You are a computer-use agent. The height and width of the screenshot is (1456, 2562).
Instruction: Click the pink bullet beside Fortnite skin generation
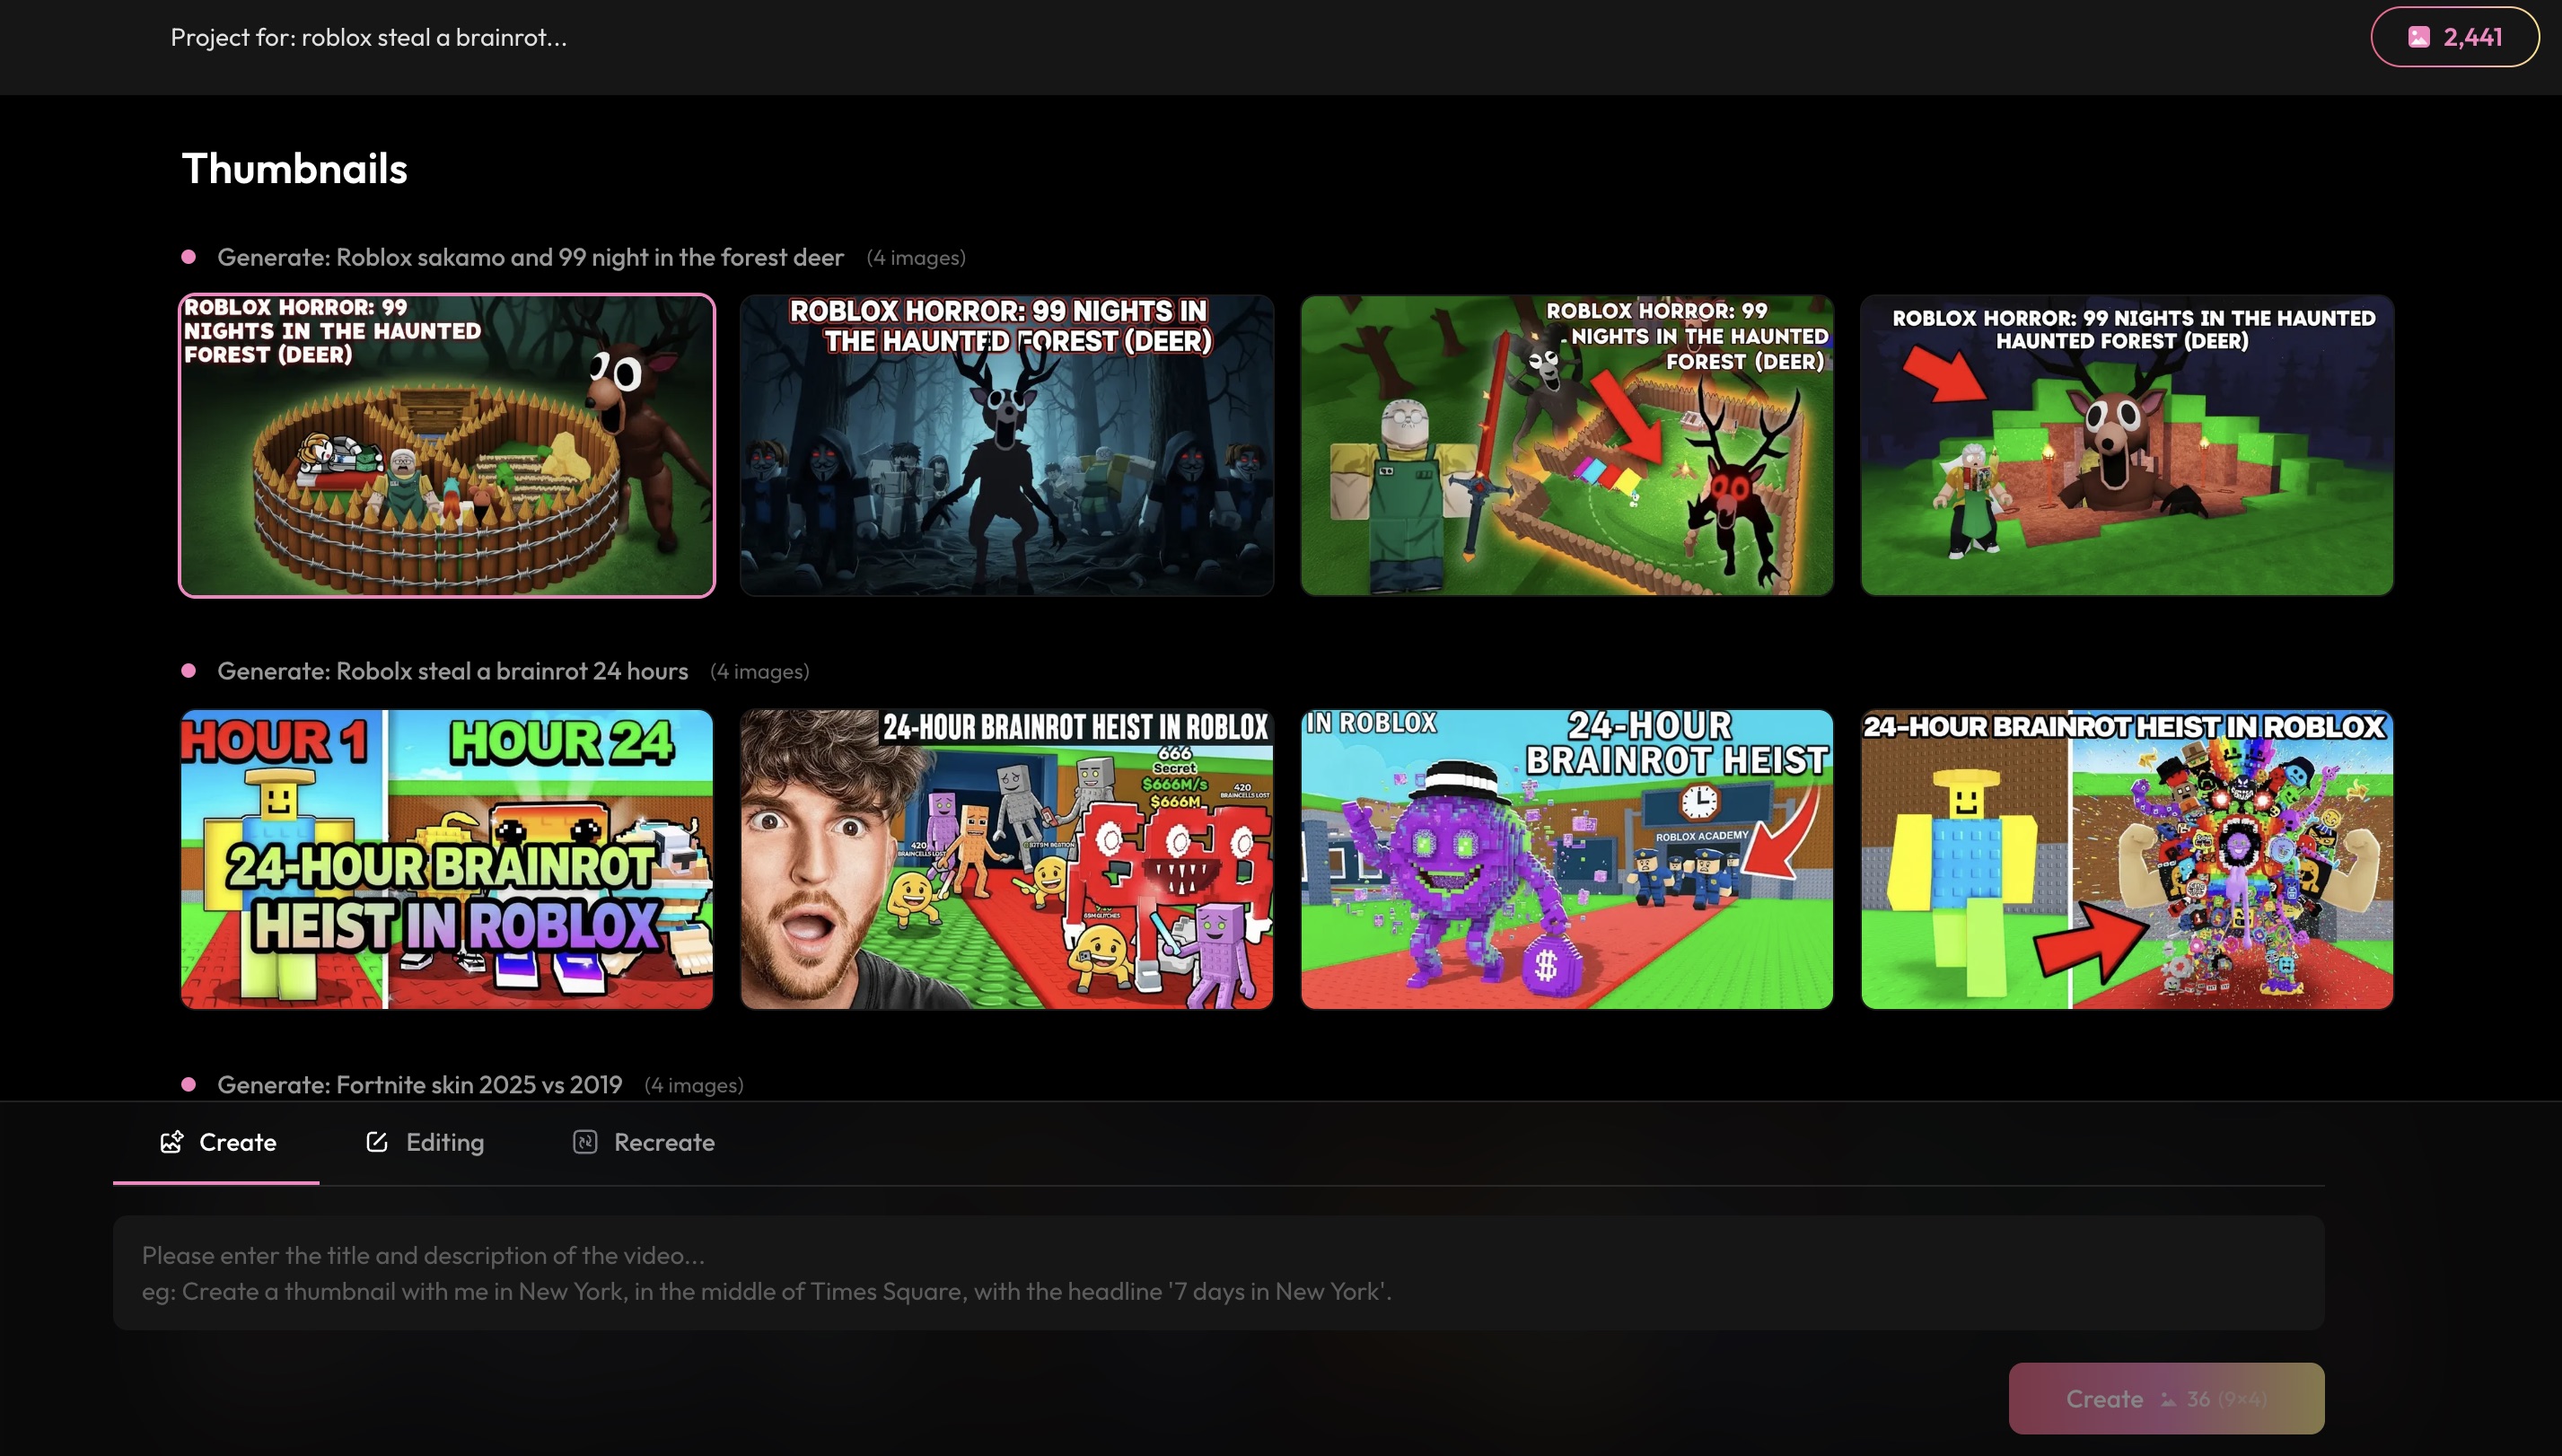point(188,1085)
